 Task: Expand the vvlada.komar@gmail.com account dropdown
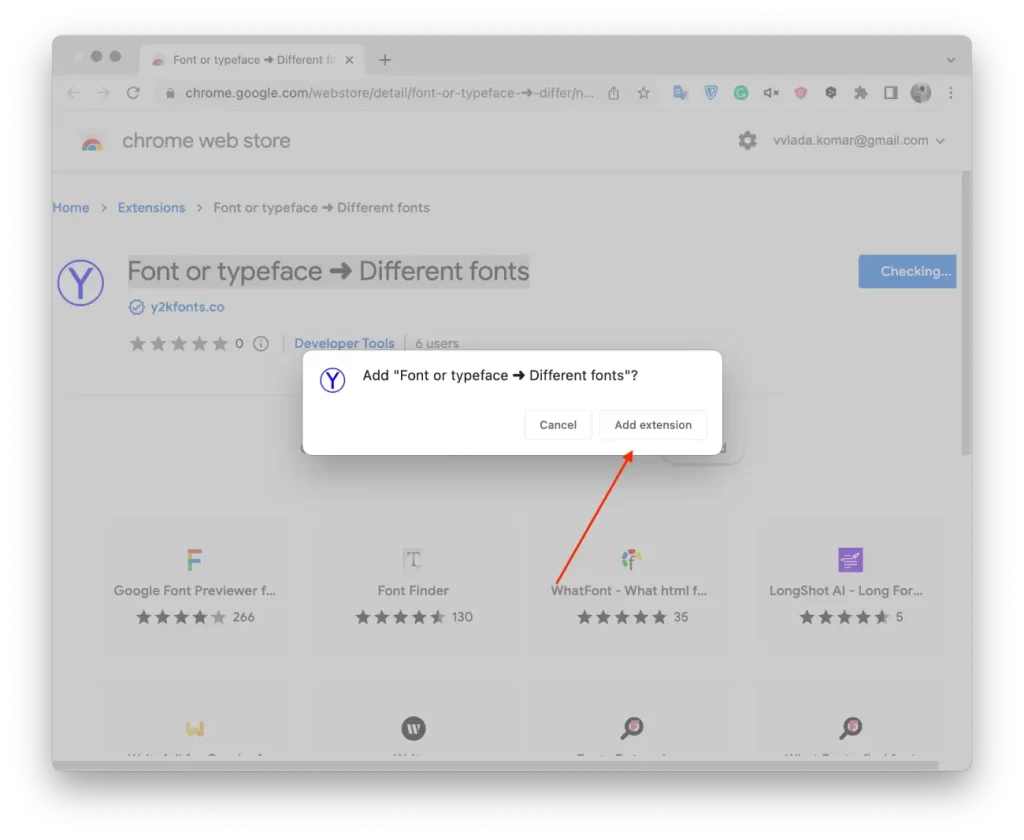coord(859,140)
